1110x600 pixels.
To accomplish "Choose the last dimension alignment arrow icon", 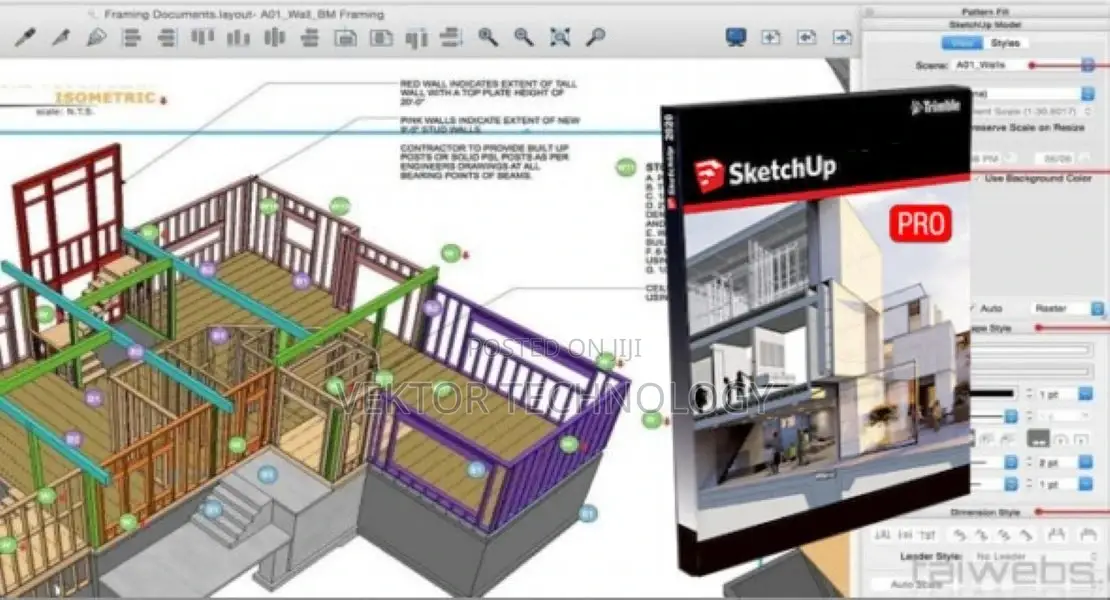I will 1026,536.
